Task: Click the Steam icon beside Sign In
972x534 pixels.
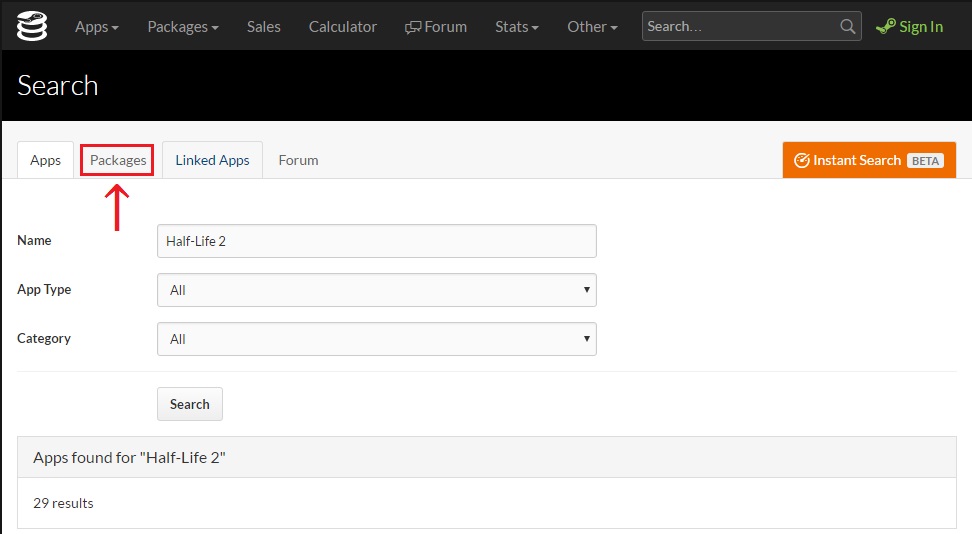Action: coord(885,27)
